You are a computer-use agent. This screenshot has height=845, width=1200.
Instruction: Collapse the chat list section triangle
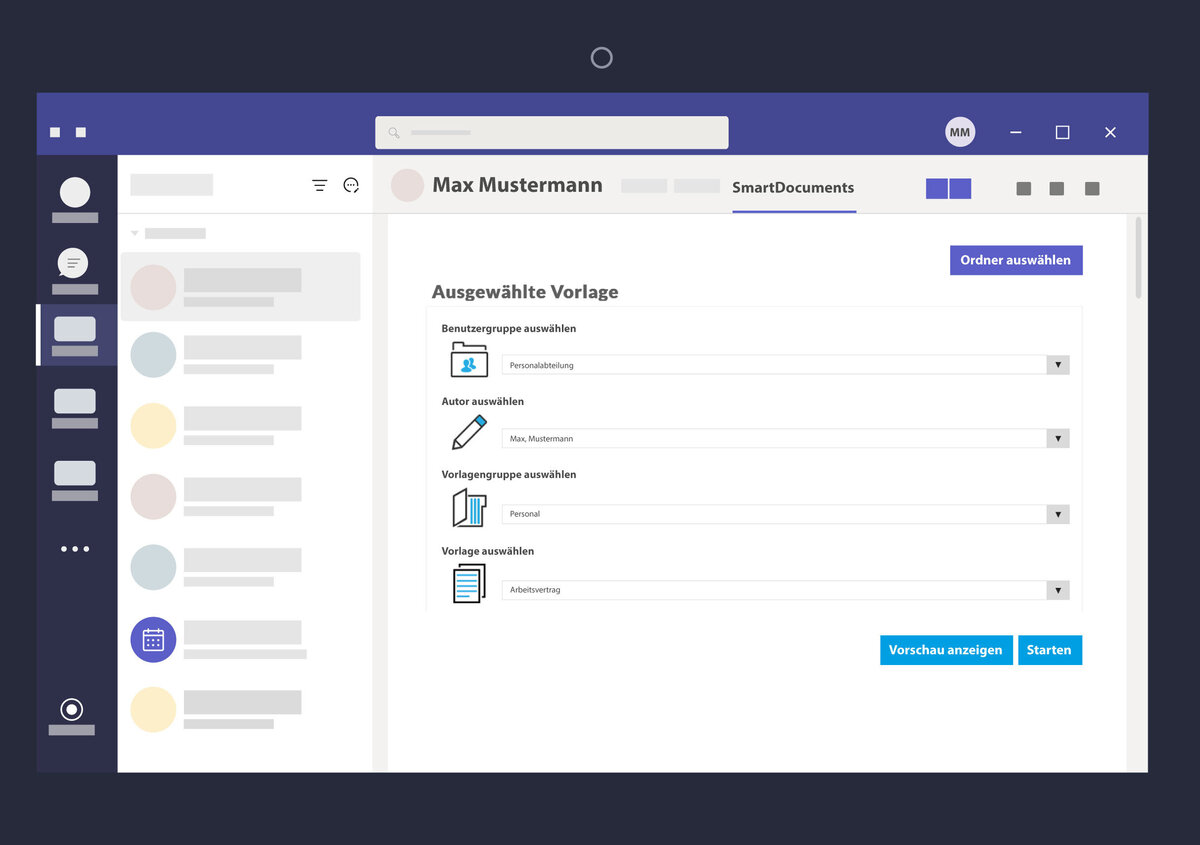click(x=135, y=233)
